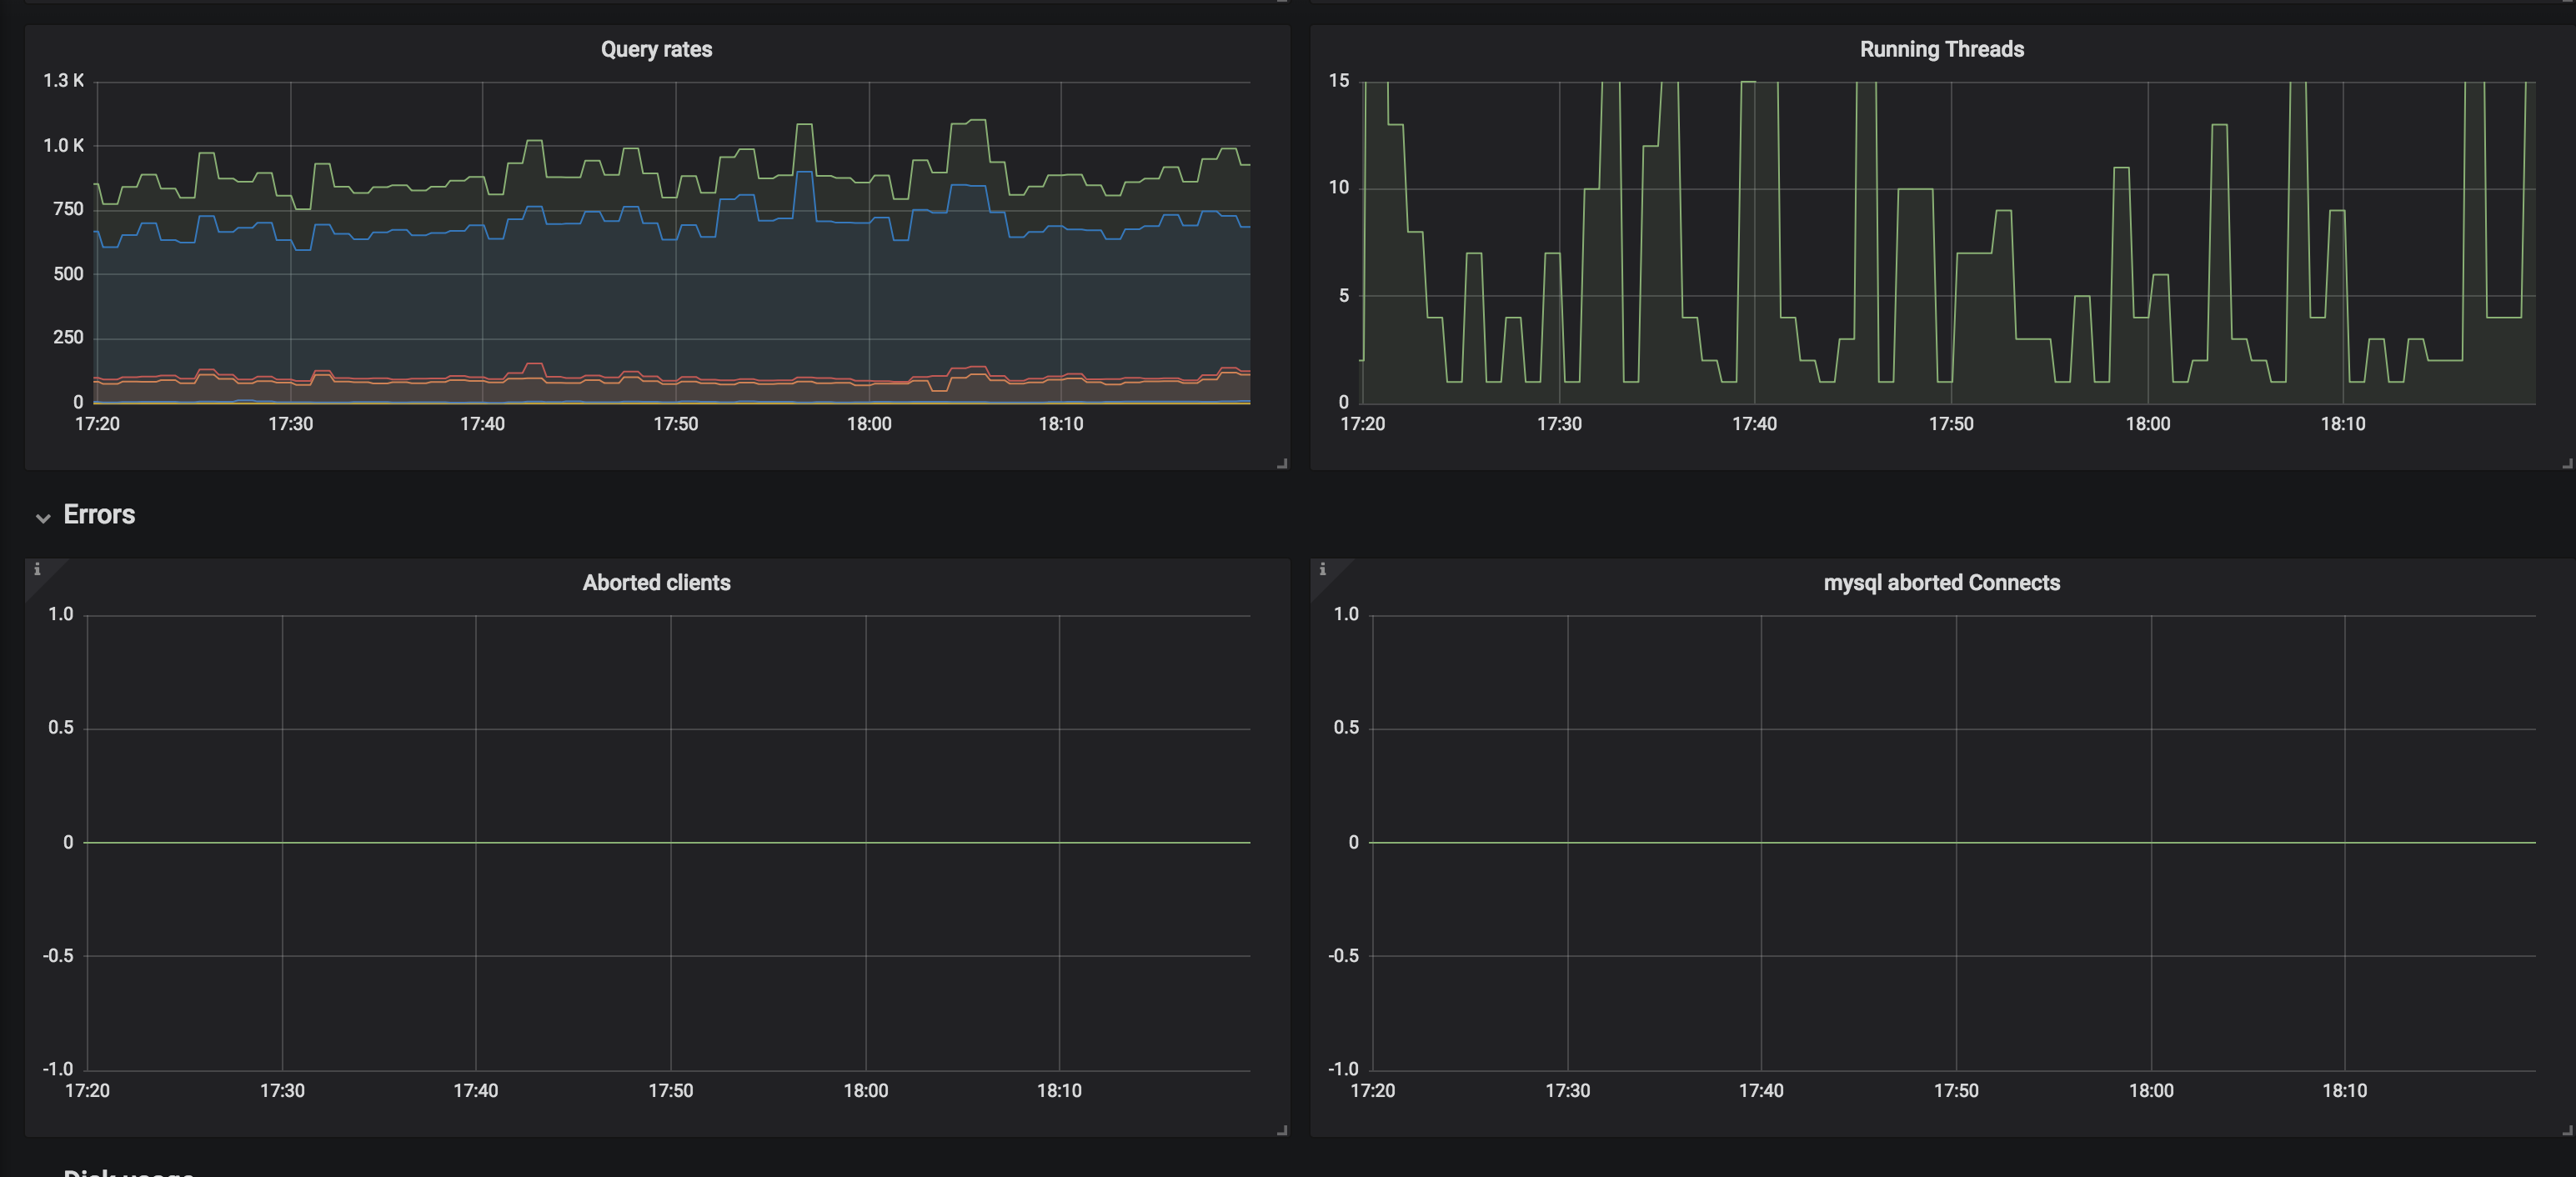Viewport: 2576px width, 1177px height.
Task: Click the Disk usage row header
Action: point(128,1172)
